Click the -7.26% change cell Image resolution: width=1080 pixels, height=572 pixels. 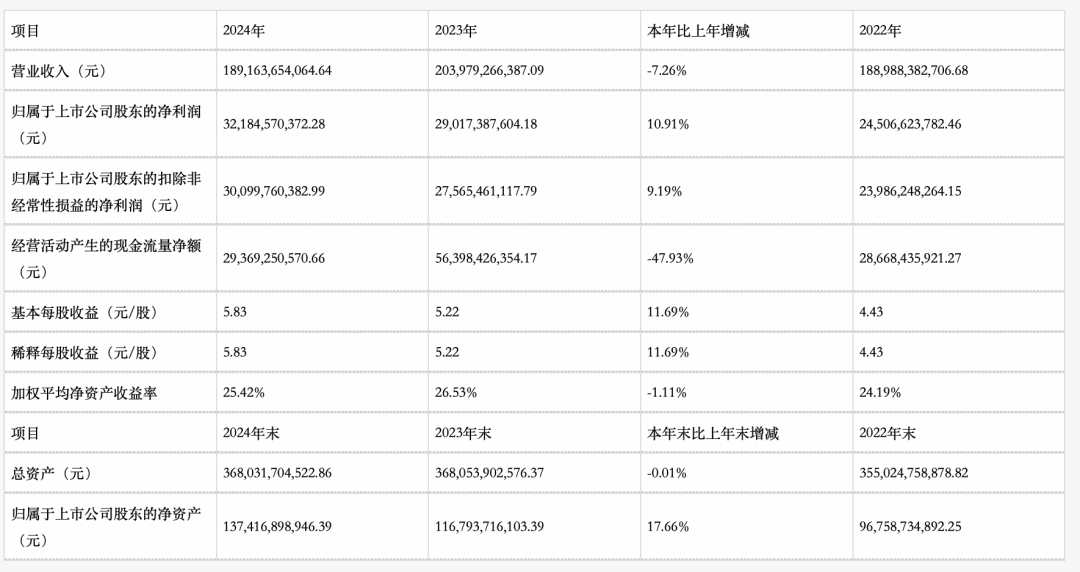point(670,71)
